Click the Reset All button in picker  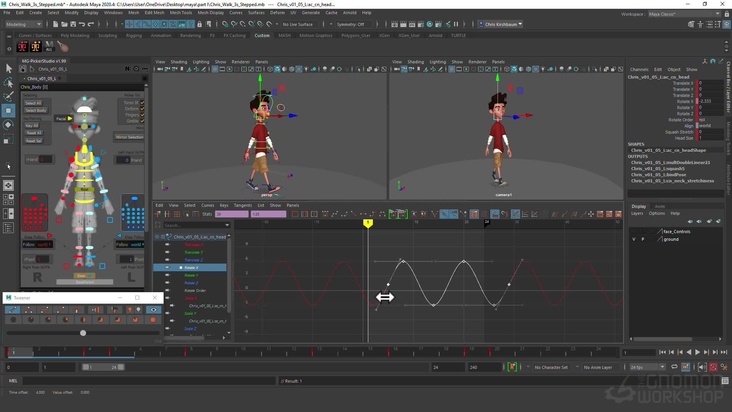pos(34,133)
